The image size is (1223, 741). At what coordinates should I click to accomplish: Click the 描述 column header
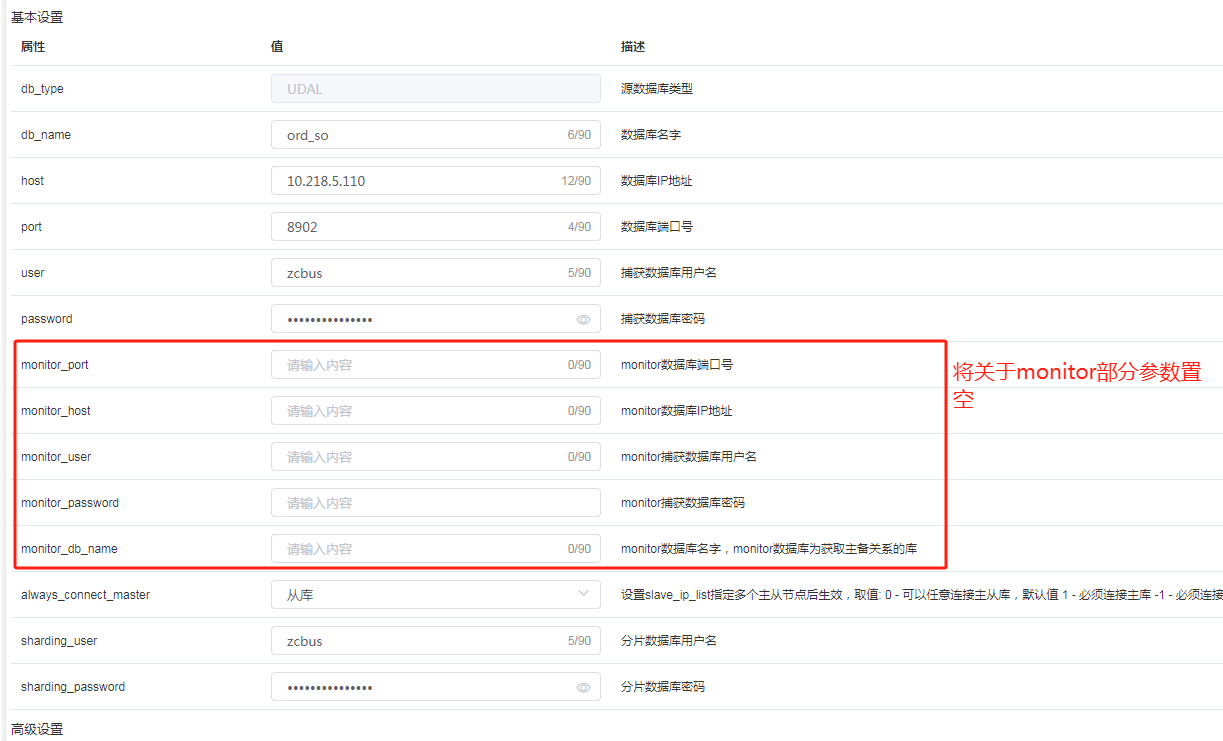click(x=633, y=47)
